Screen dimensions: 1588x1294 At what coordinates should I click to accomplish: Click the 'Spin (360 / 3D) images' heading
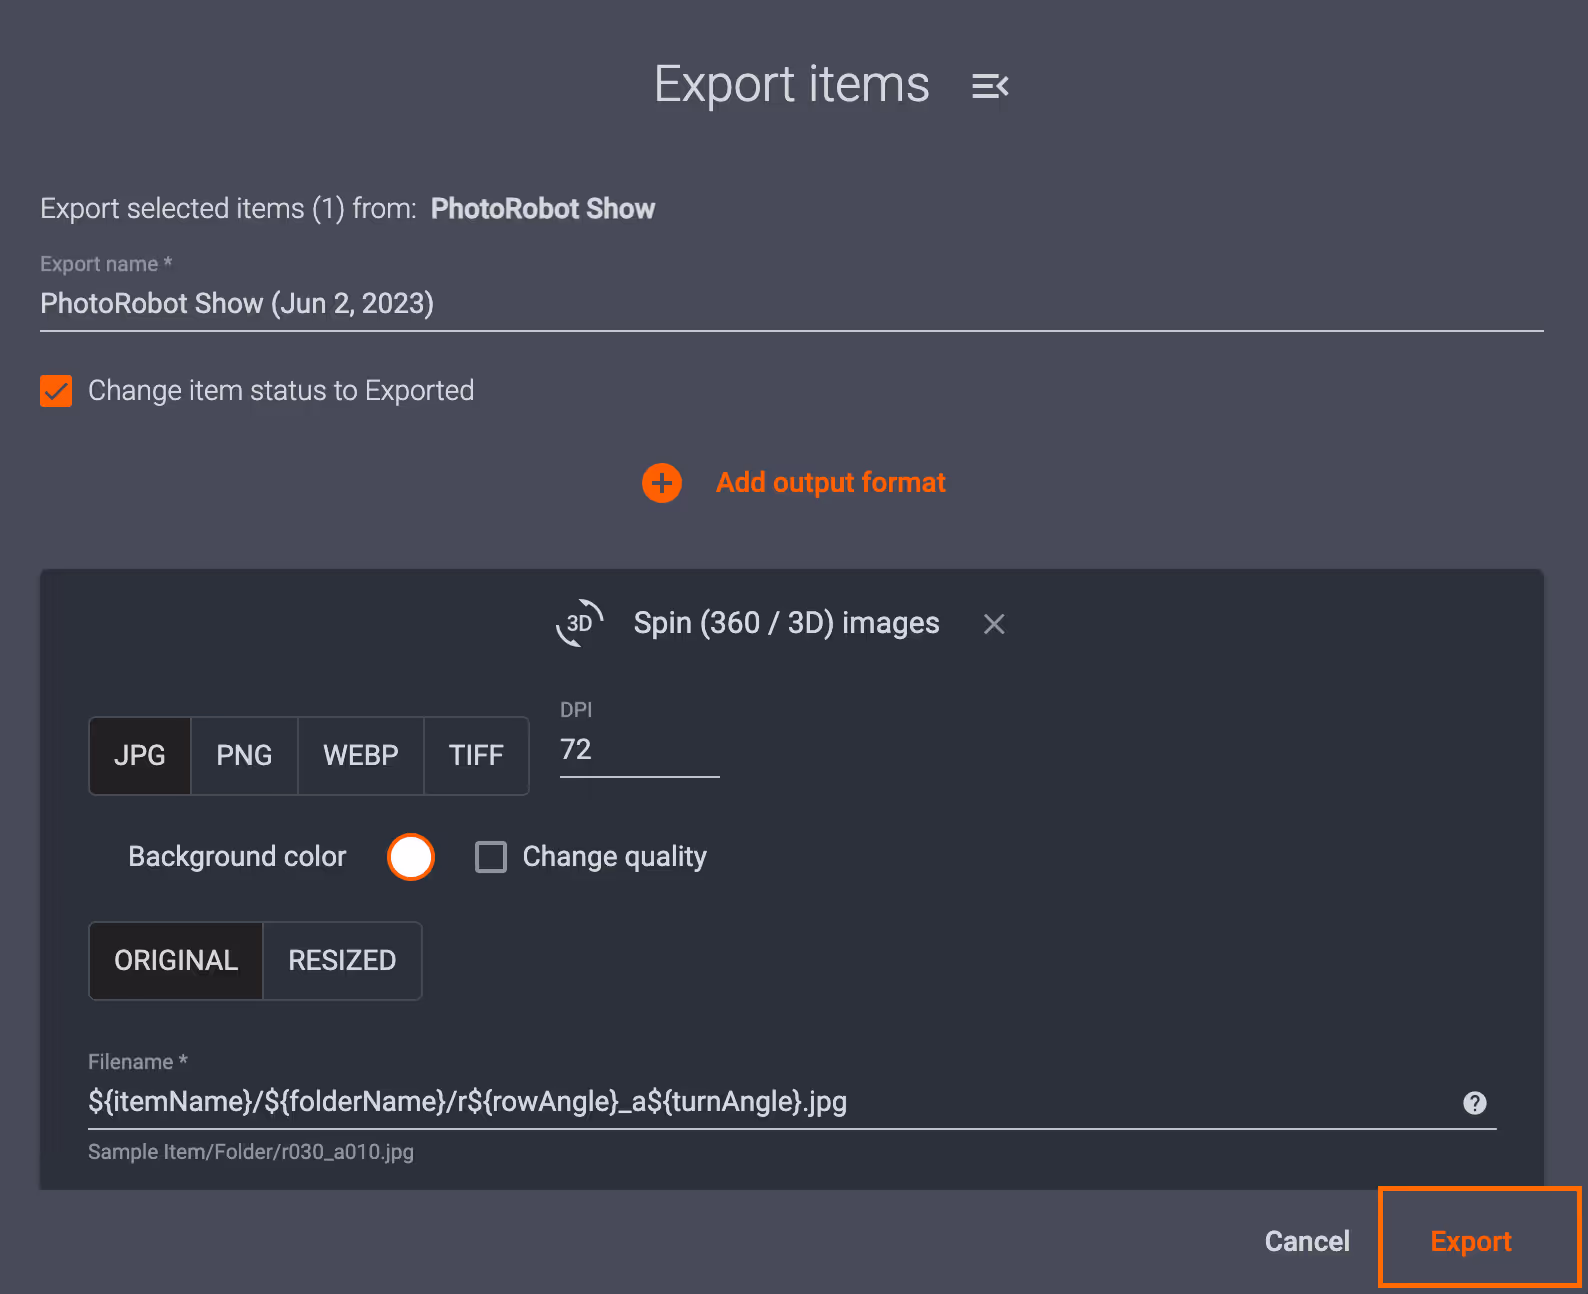[x=787, y=623]
